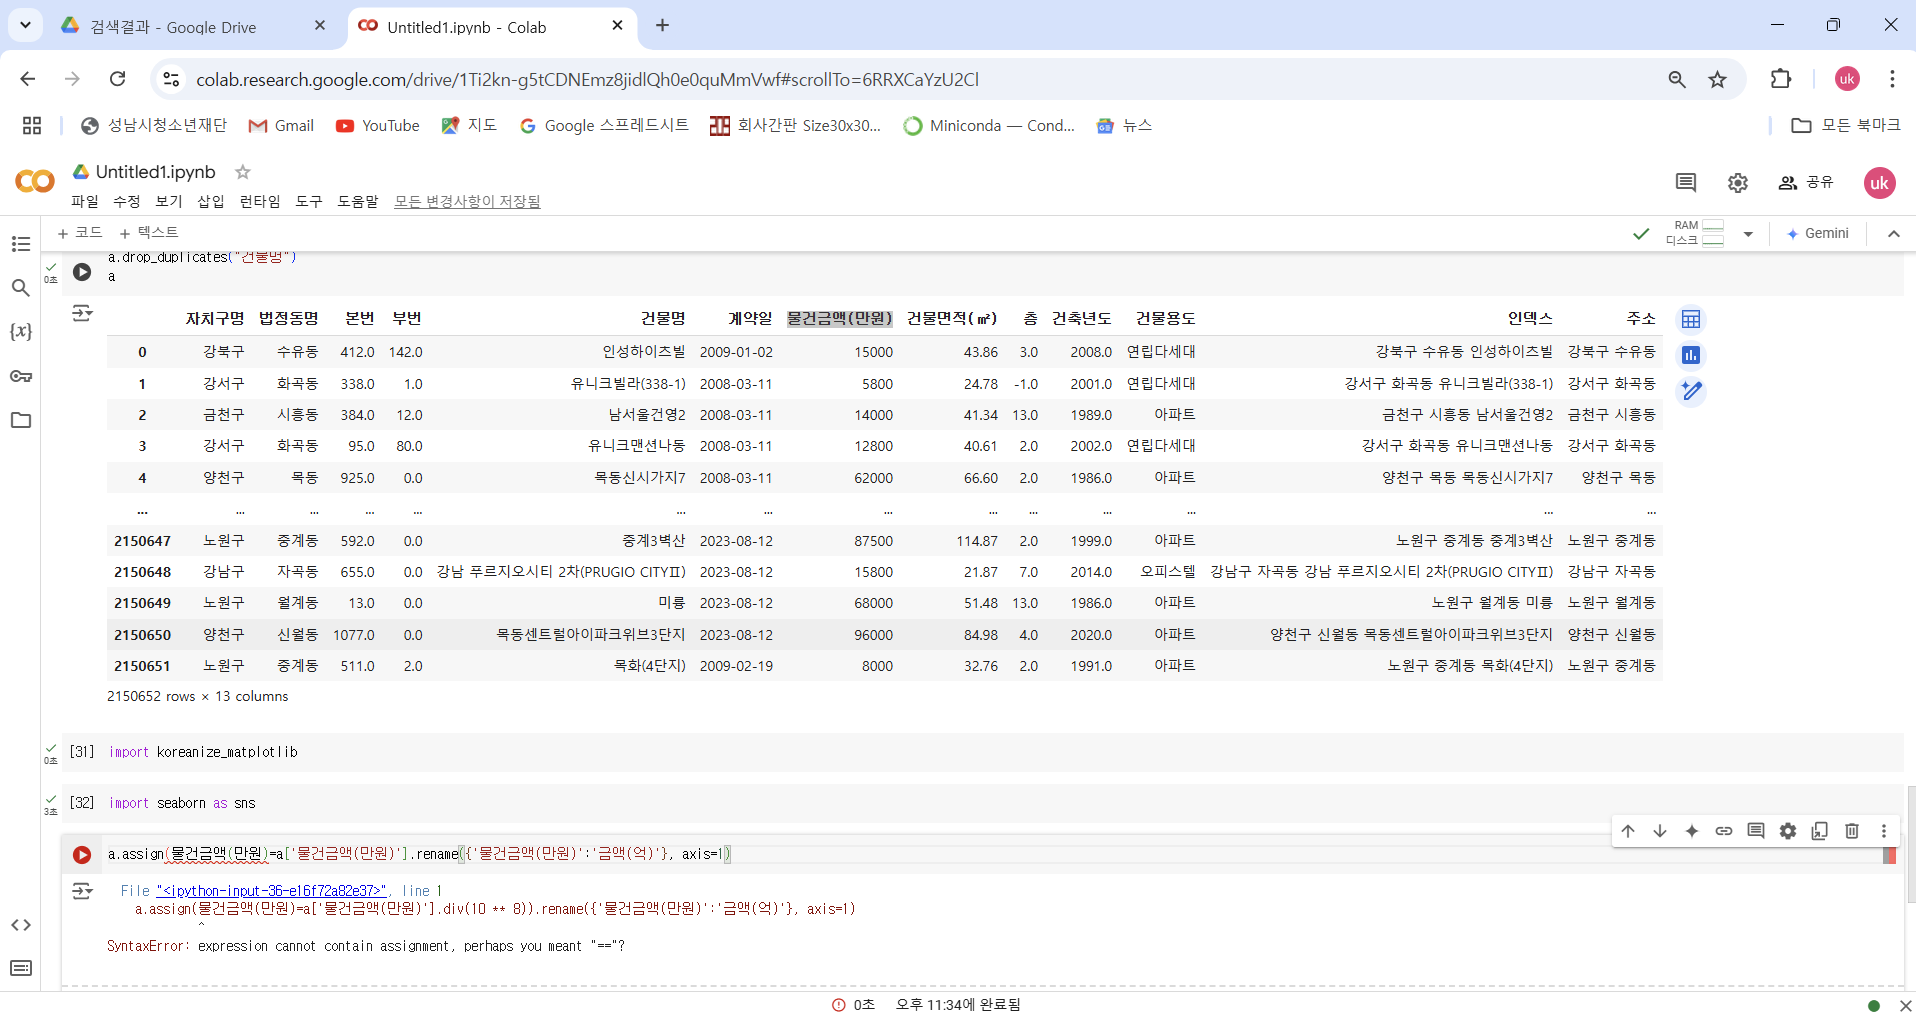Viewport: 1916px width, 1014px height.
Task: Click the + 텍스트 add text button
Action: click(149, 232)
